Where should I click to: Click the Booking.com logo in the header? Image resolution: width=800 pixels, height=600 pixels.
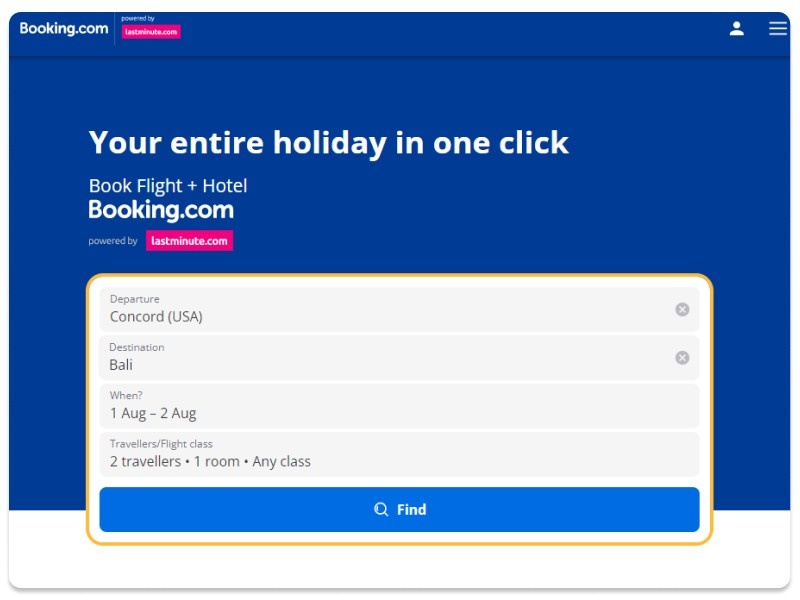pyautogui.click(x=62, y=28)
